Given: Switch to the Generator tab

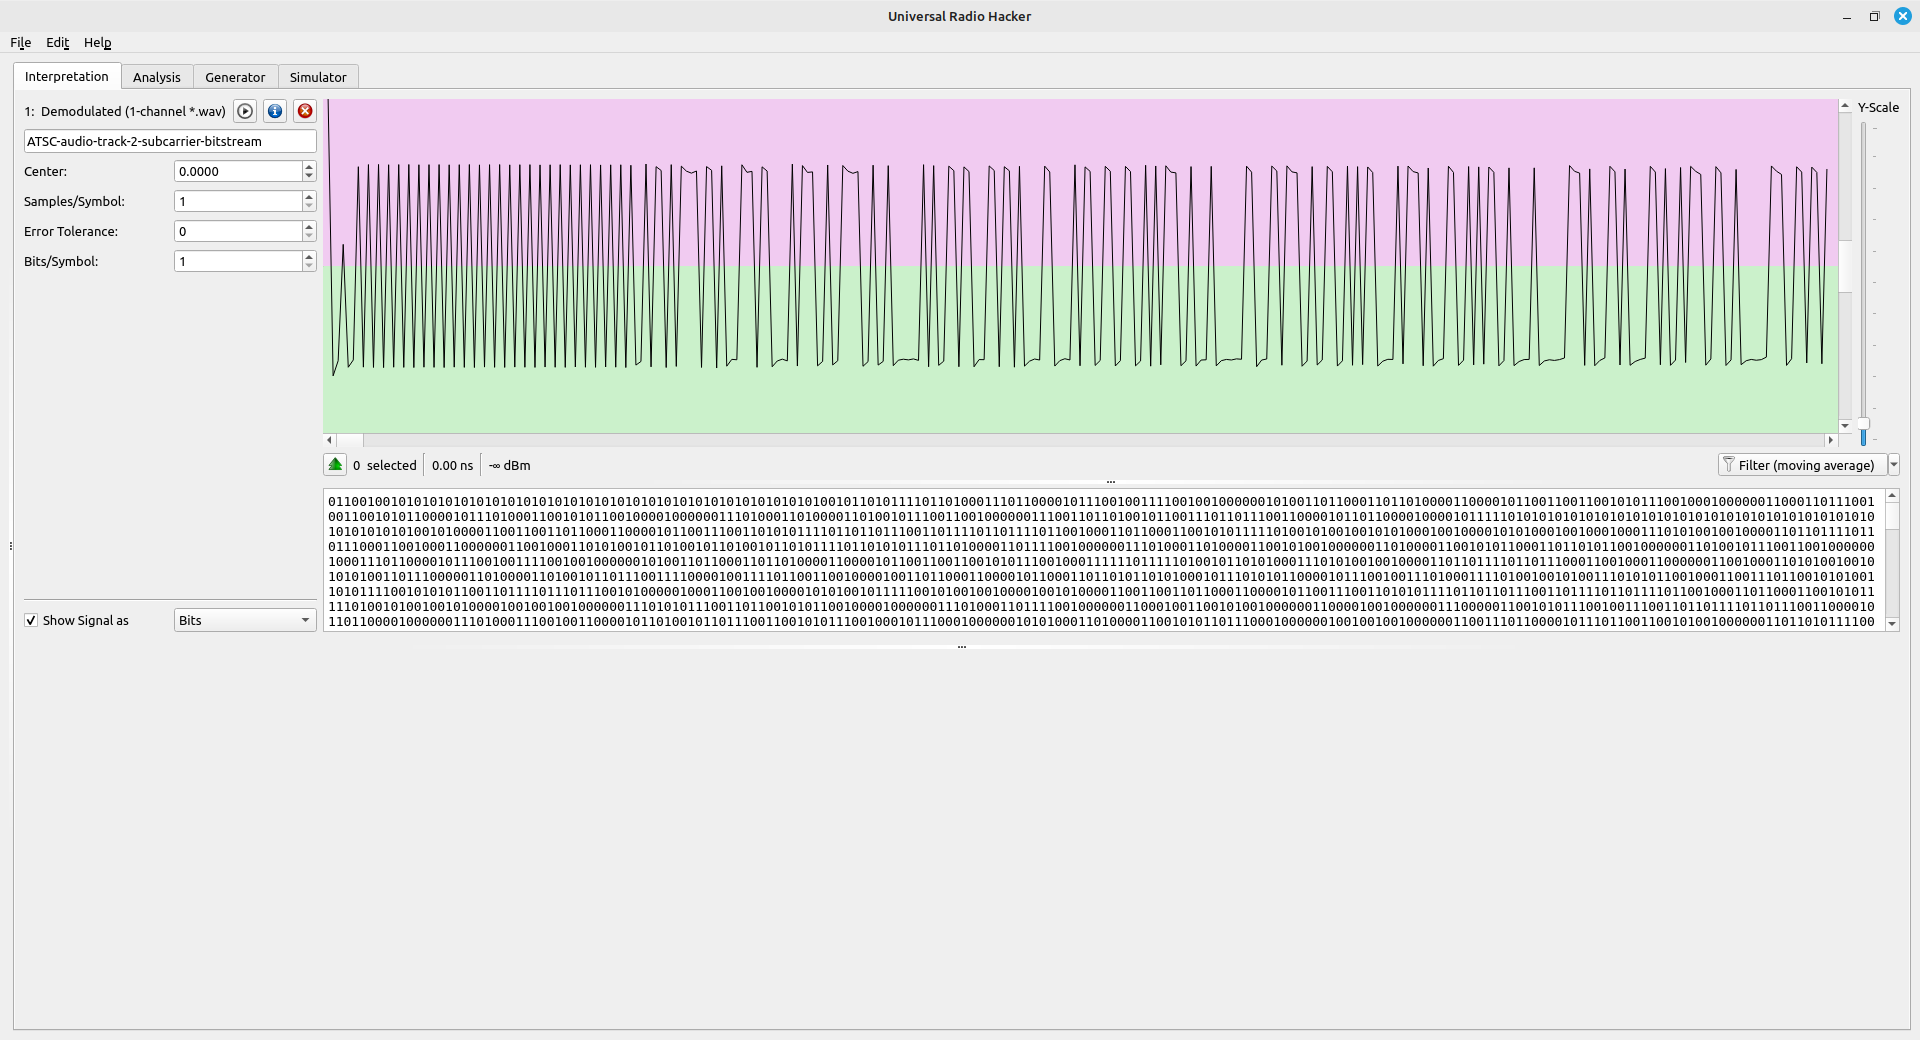Looking at the screenshot, I should pos(235,77).
